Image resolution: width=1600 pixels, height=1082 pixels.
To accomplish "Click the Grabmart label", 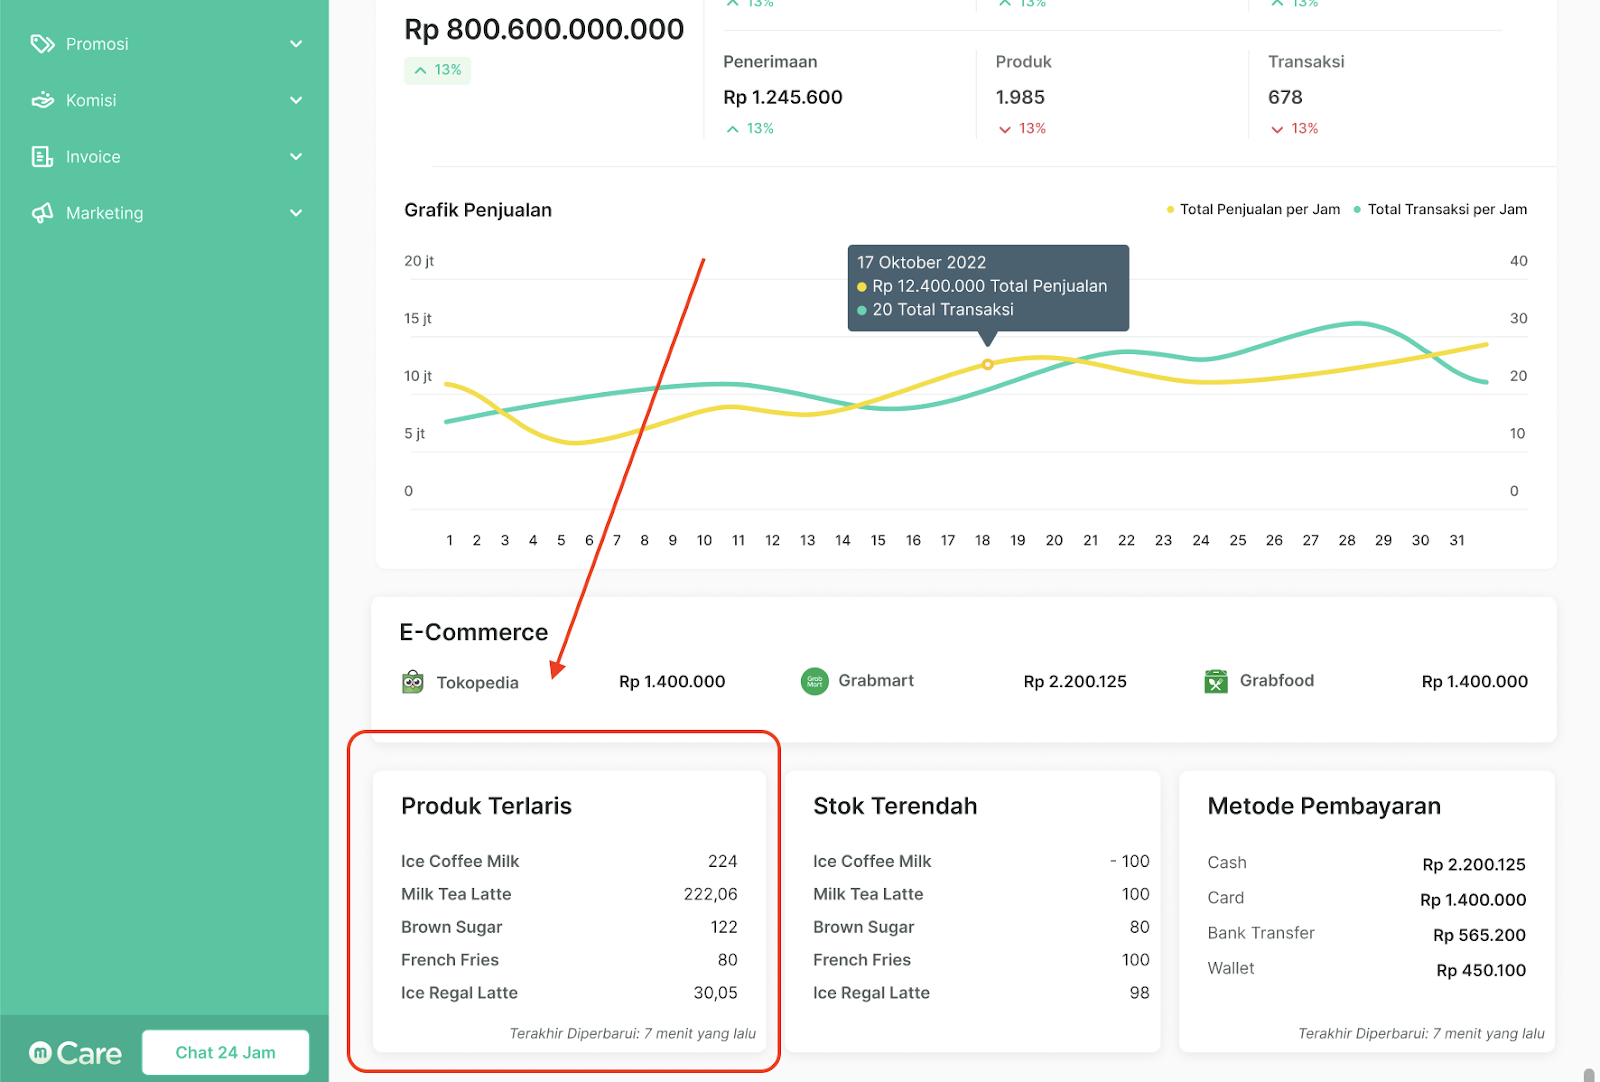I will click(876, 680).
